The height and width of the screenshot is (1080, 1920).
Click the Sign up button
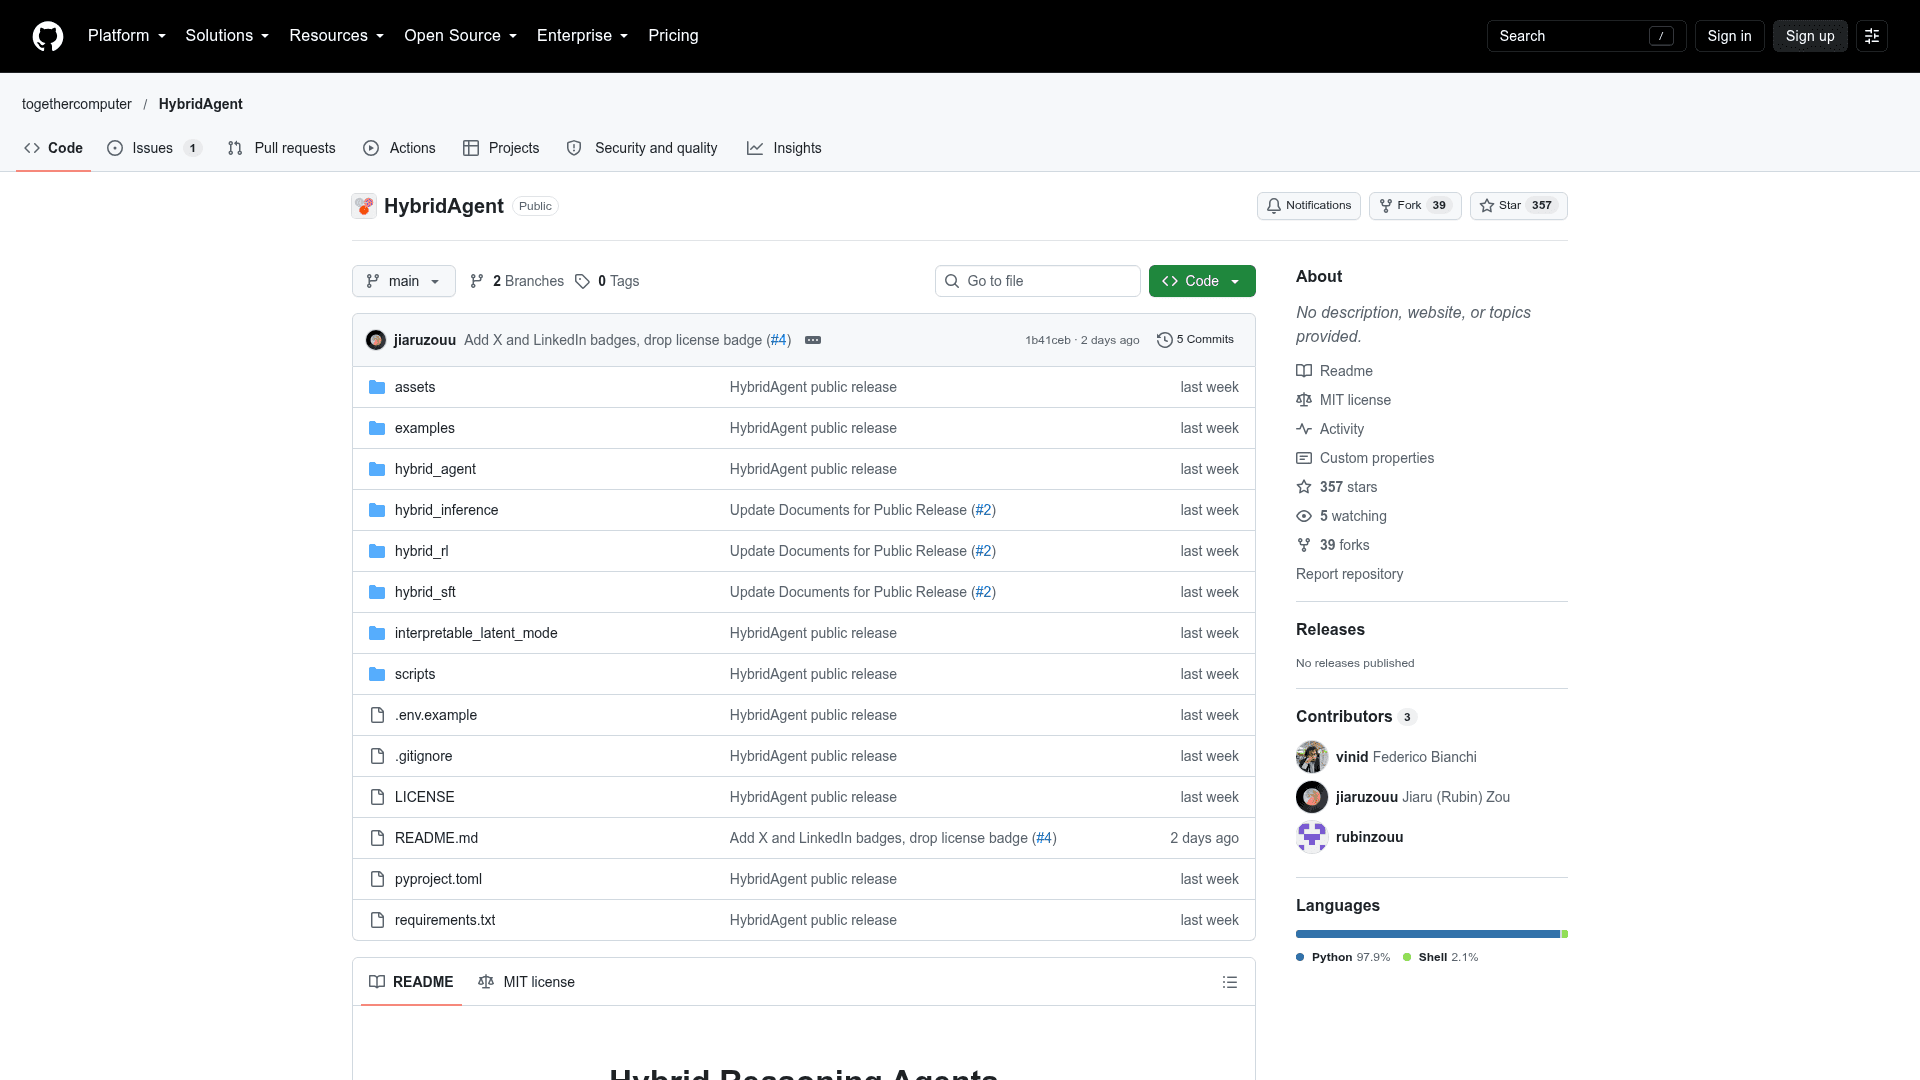point(1810,36)
